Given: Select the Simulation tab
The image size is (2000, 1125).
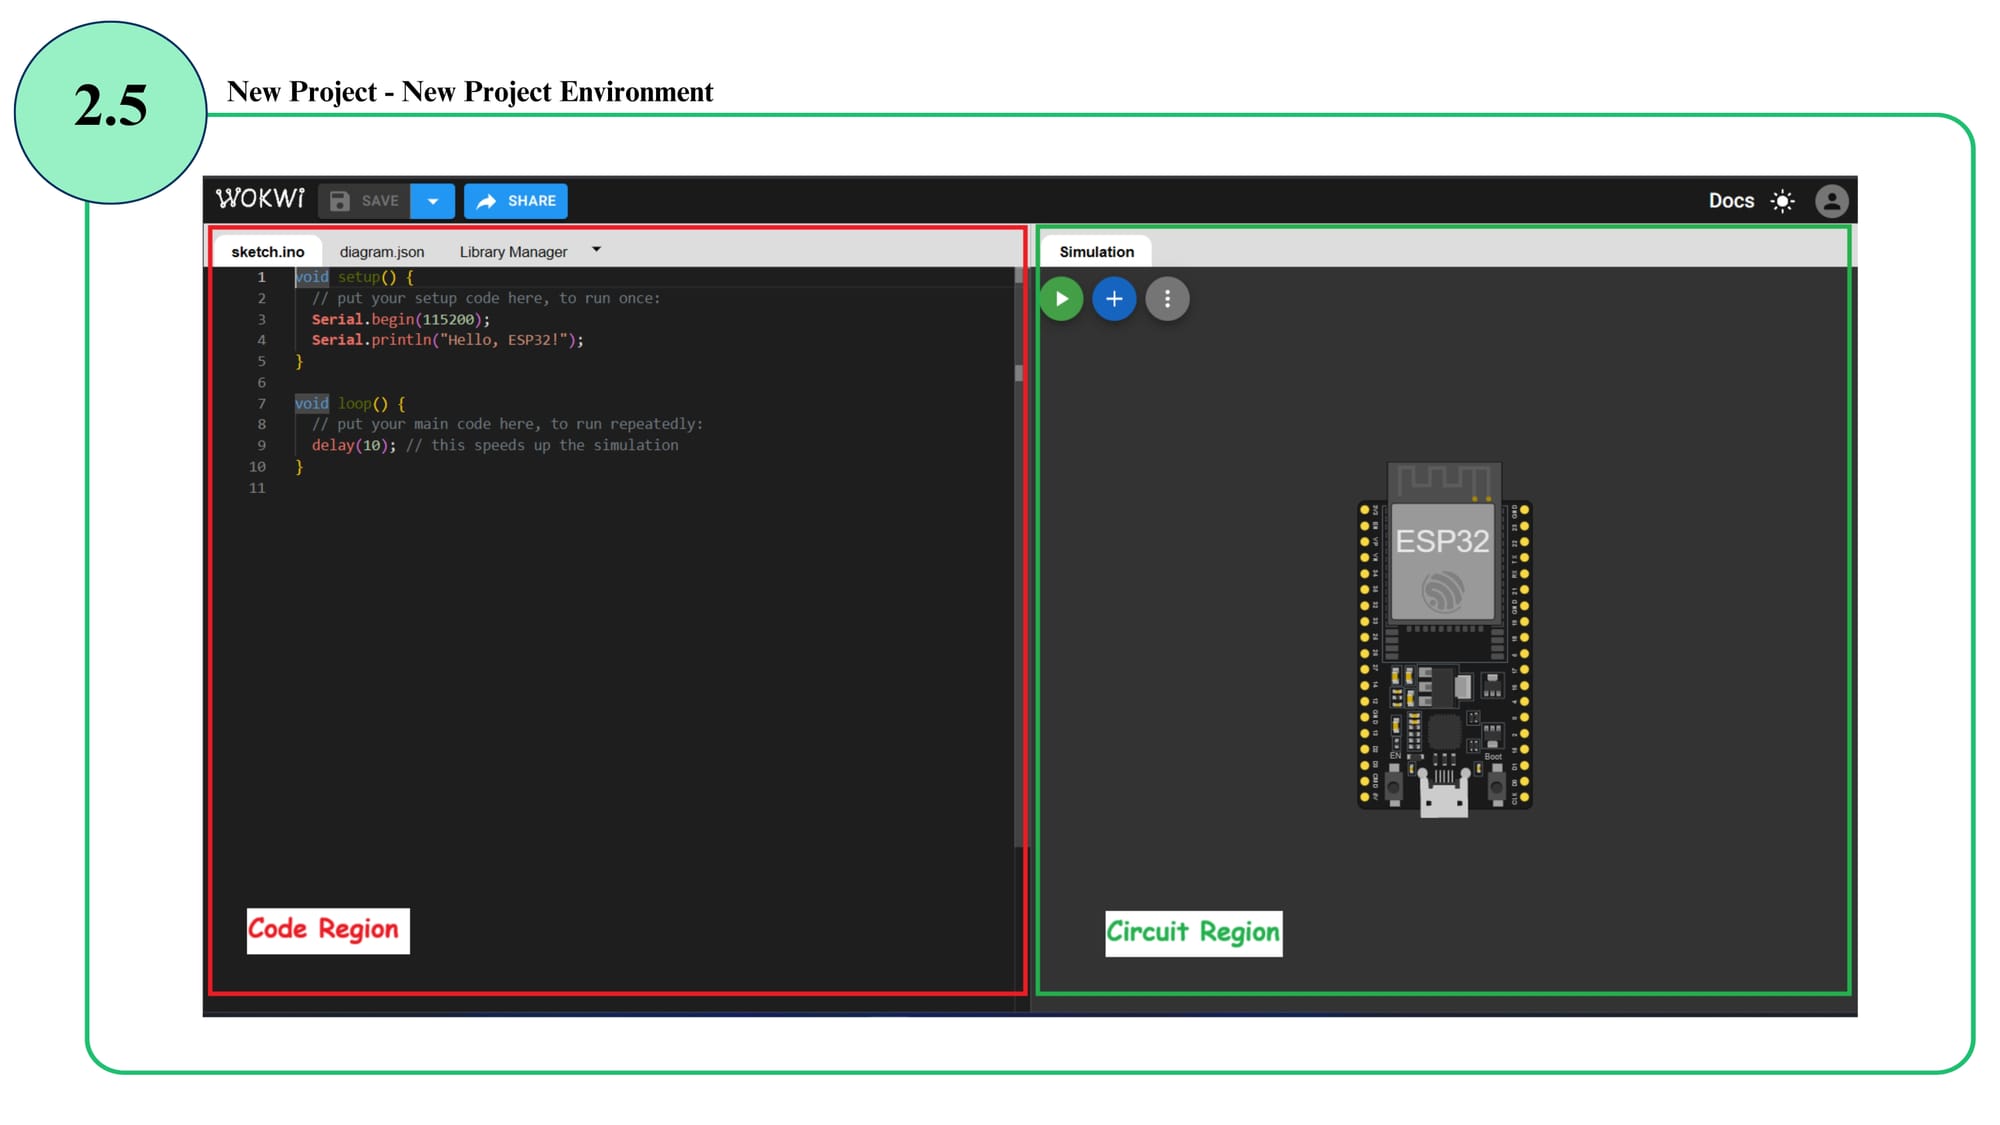Looking at the screenshot, I should [1096, 252].
